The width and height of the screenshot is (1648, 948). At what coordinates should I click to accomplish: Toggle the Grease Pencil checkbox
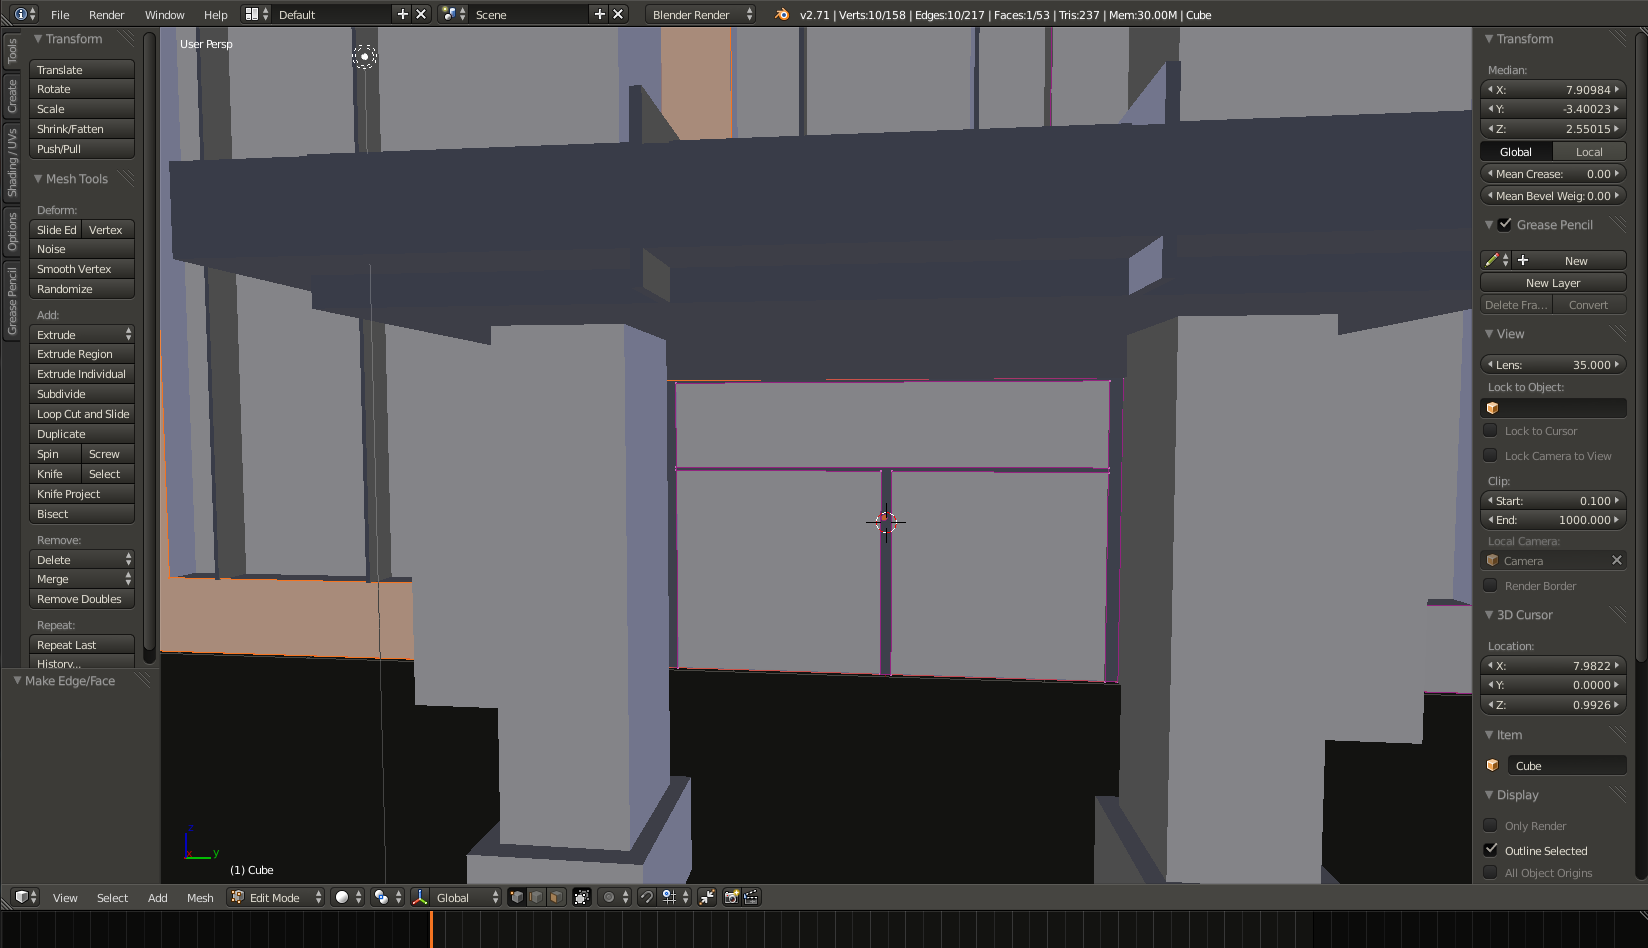[1505, 225]
